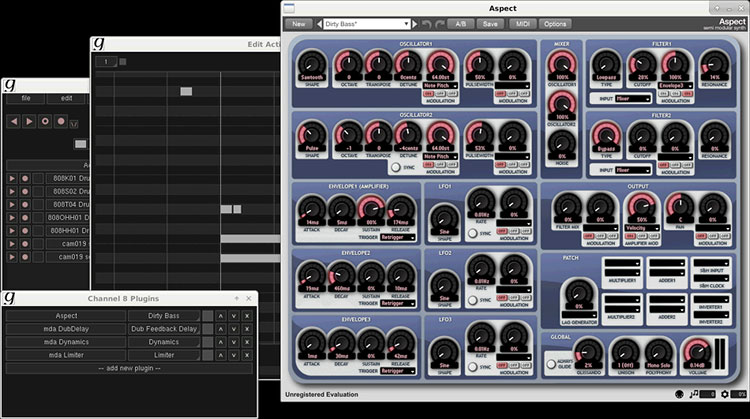This screenshot has width=750, height=419.
Task: Open Envelope2 Retrigger trigger dropdown
Action: pos(397,302)
